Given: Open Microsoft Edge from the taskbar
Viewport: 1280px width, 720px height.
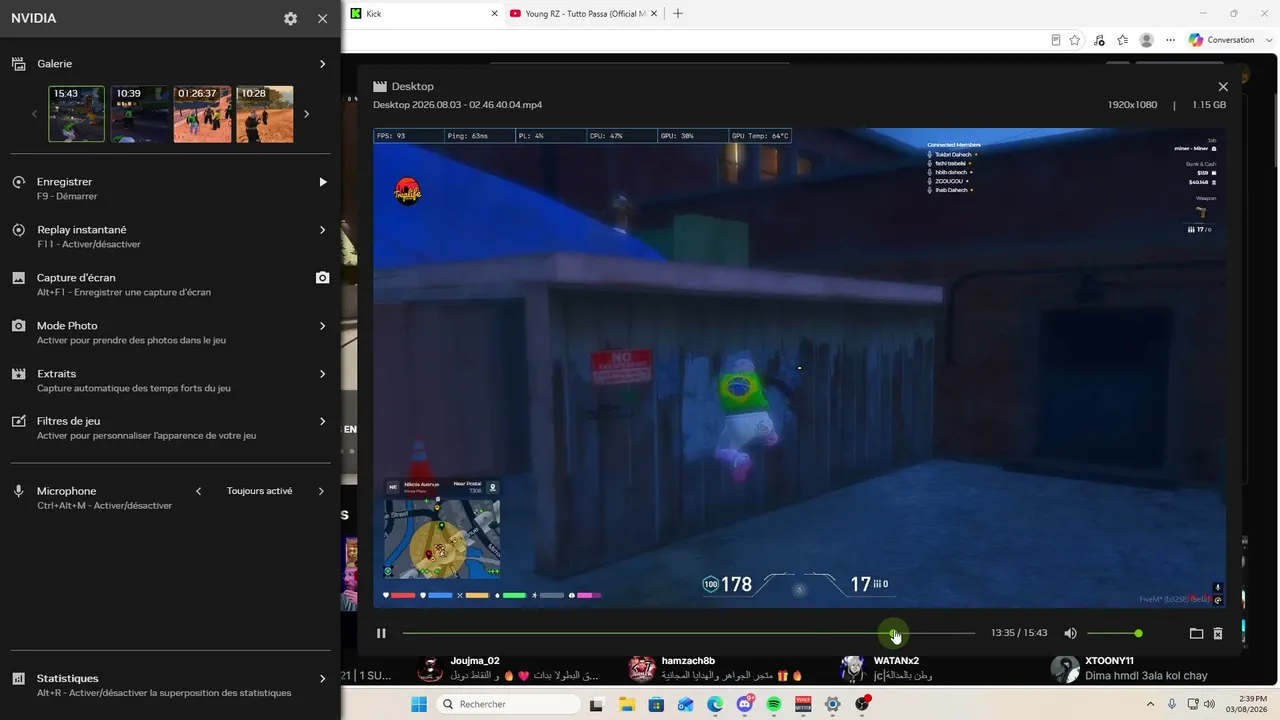Looking at the screenshot, I should 715,704.
